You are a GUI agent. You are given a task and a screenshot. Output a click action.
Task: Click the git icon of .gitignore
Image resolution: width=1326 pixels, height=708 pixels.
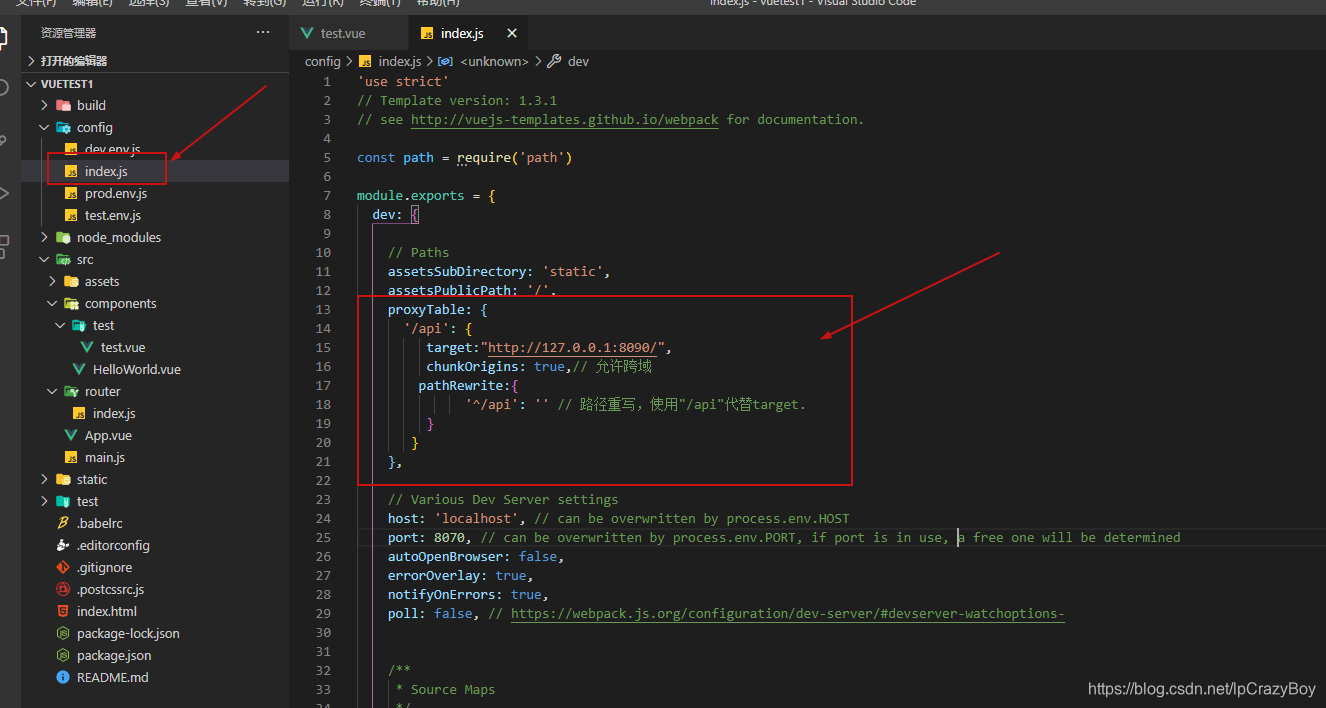tap(63, 567)
